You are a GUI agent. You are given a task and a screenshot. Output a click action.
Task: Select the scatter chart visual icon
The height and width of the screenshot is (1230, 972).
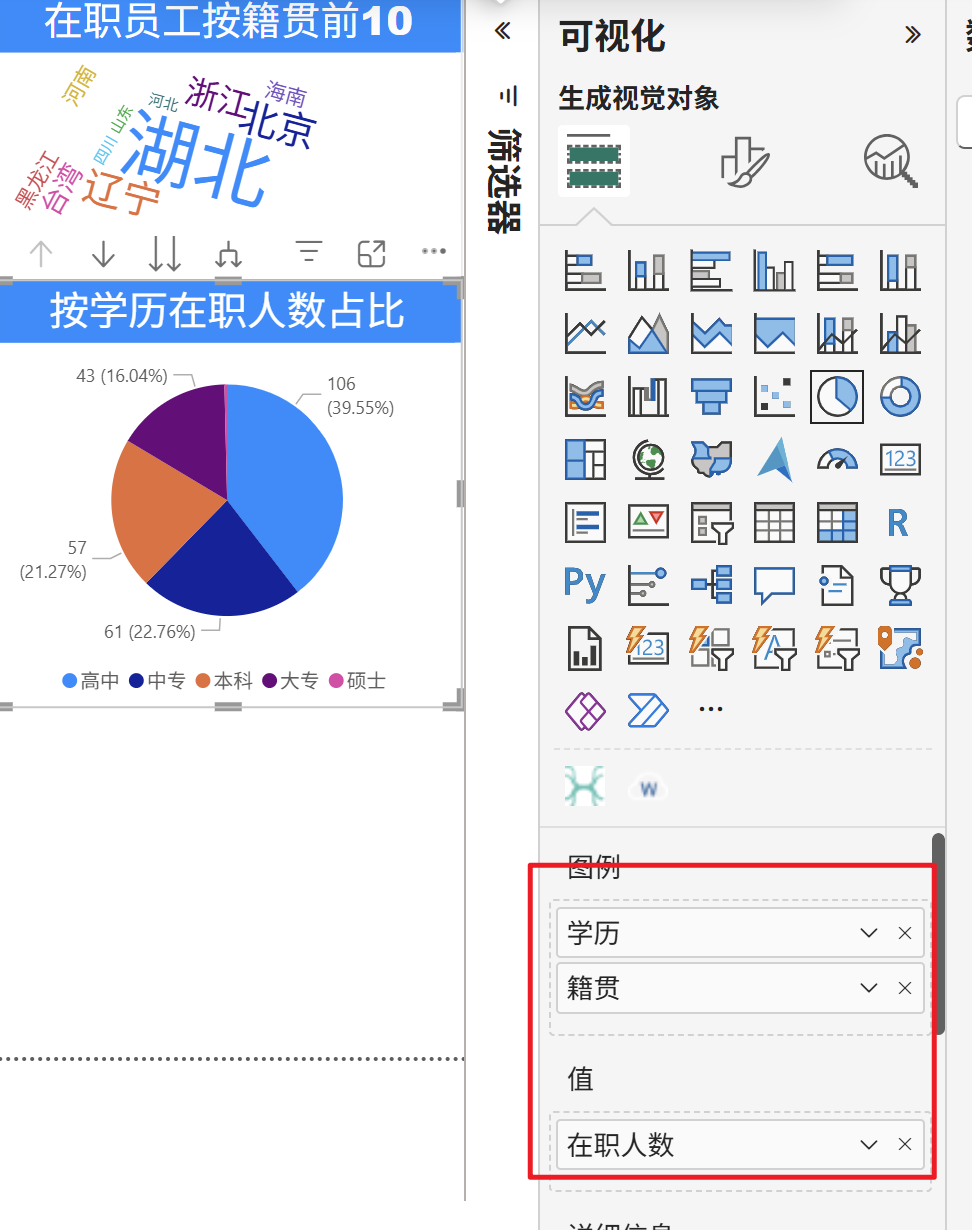[774, 397]
